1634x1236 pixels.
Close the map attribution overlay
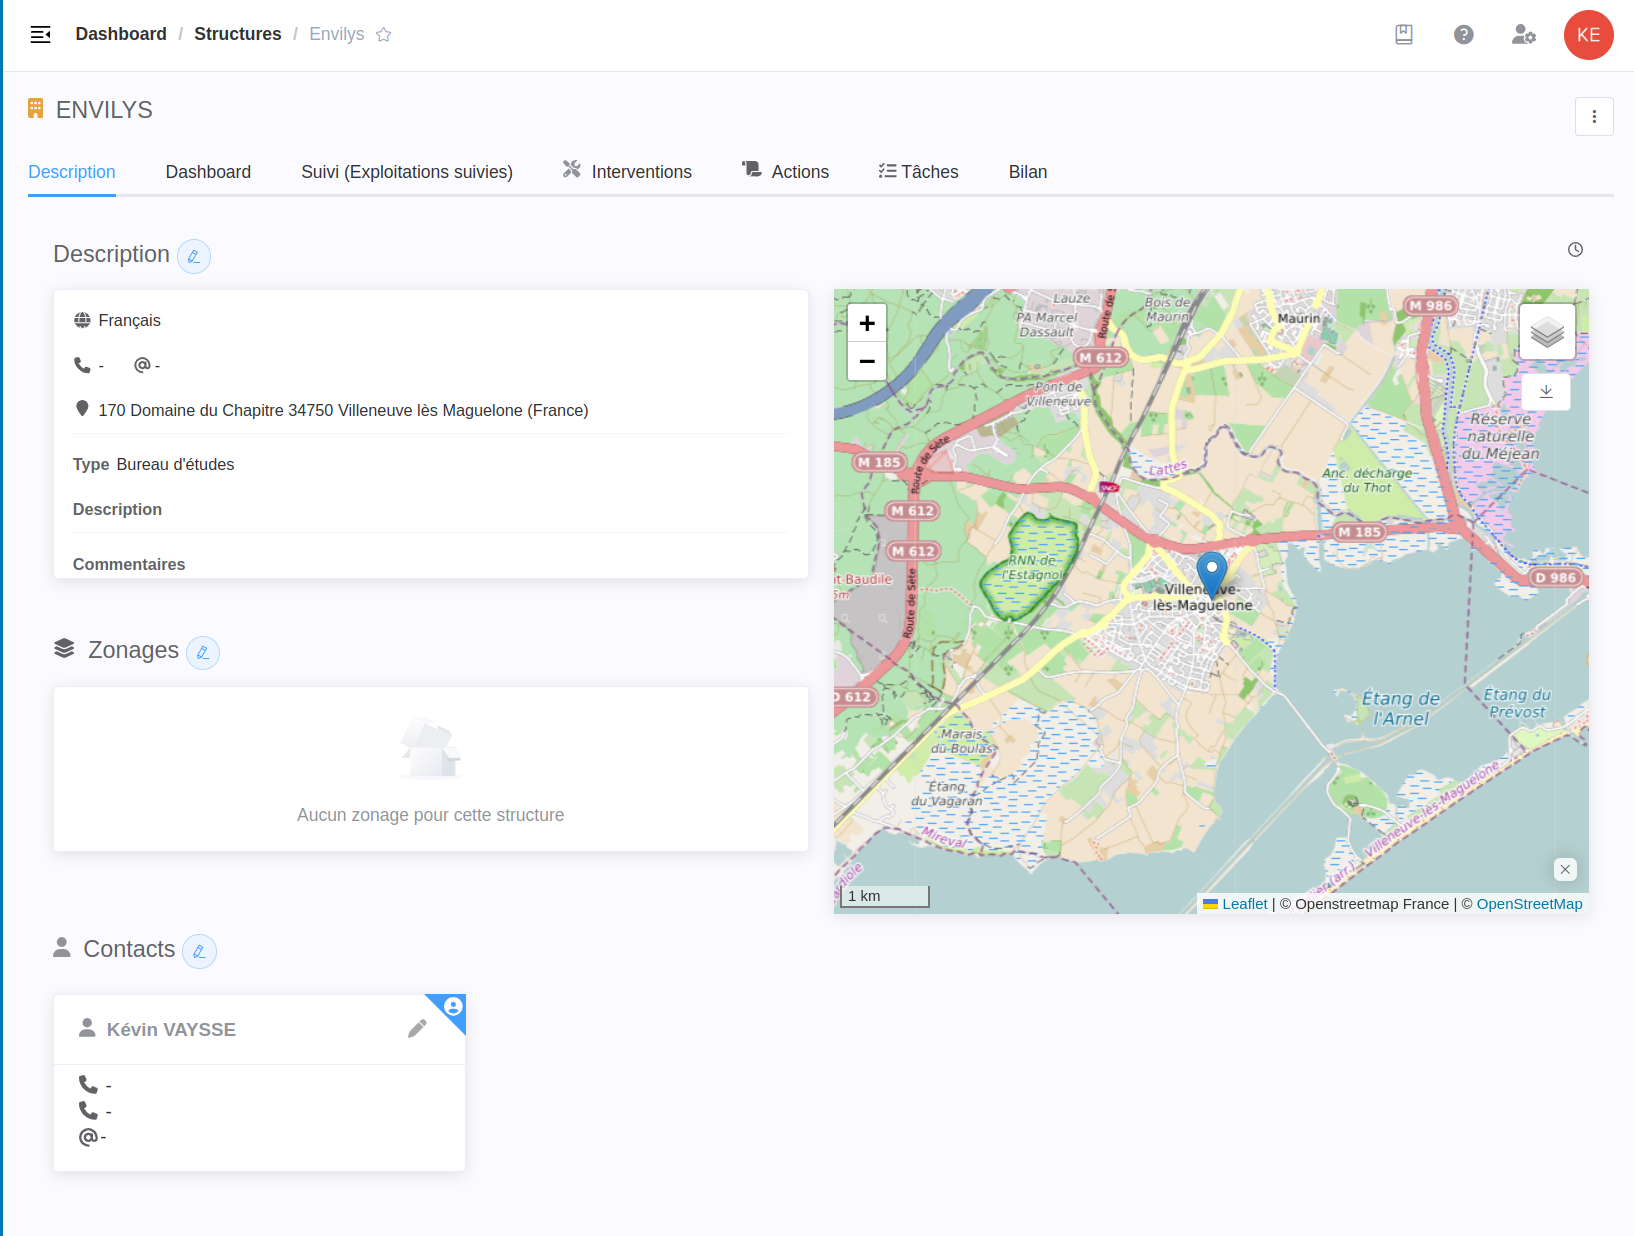pos(1565,870)
